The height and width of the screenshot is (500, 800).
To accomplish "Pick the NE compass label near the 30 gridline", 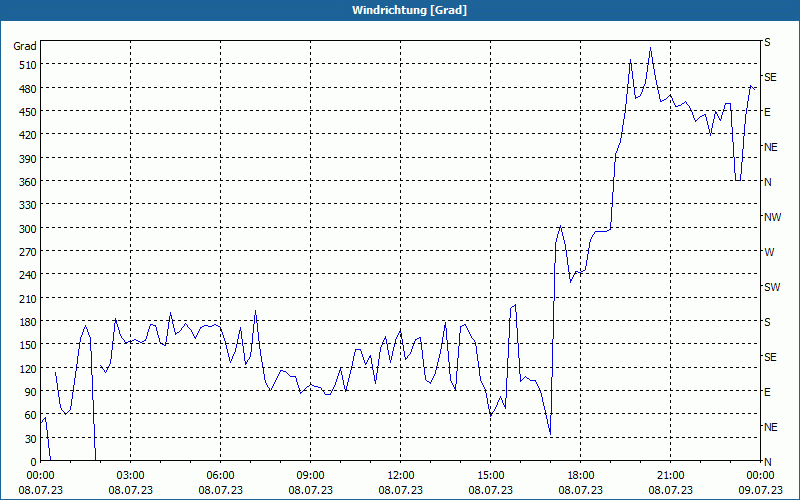I will point(770,427).
